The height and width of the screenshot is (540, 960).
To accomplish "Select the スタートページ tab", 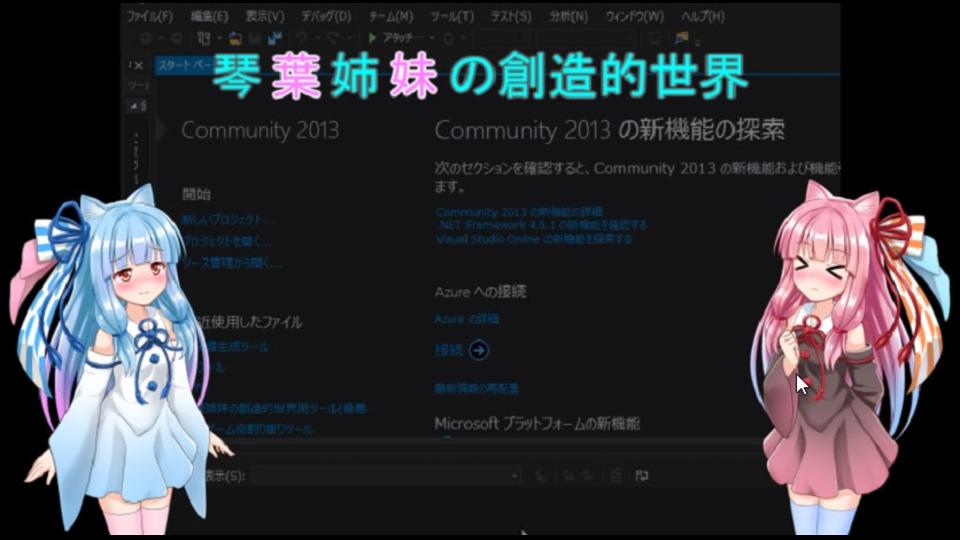I will pyautogui.click(x=186, y=66).
